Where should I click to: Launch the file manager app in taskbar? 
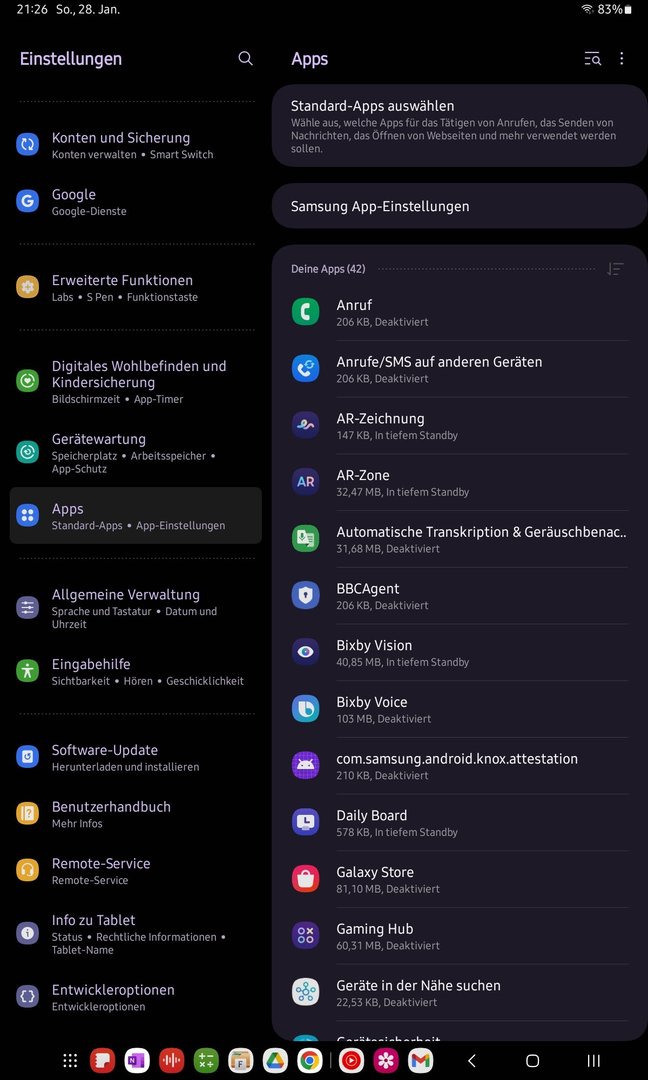[x=241, y=1060]
